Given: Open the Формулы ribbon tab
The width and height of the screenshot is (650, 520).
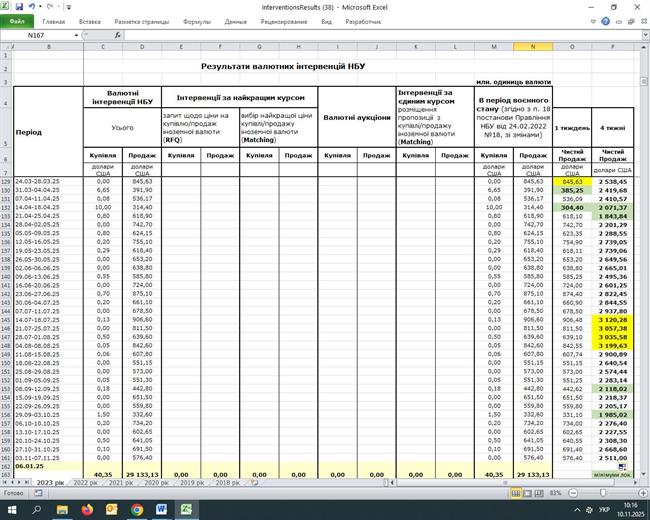Looking at the screenshot, I should [x=197, y=20].
